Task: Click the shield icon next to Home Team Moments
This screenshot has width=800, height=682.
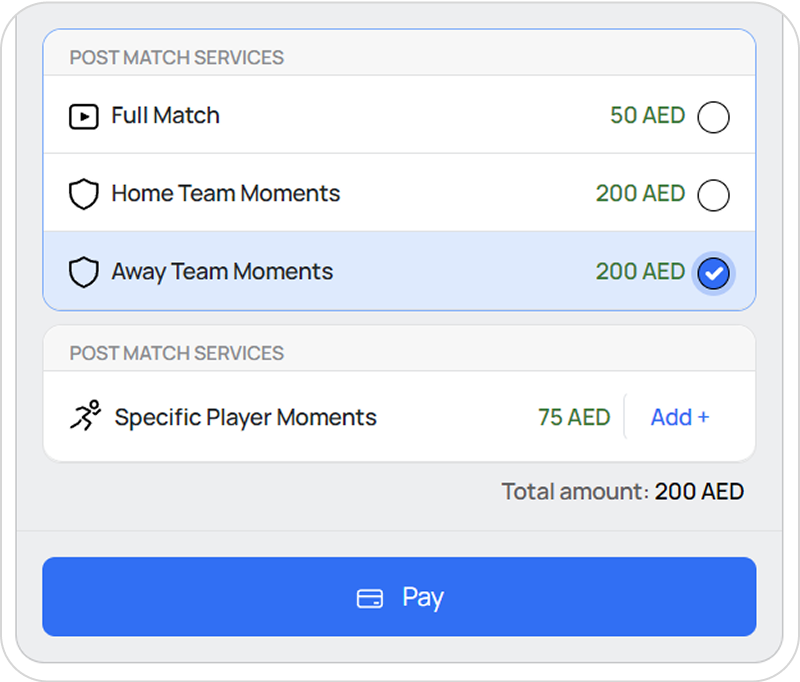Action: (84, 194)
